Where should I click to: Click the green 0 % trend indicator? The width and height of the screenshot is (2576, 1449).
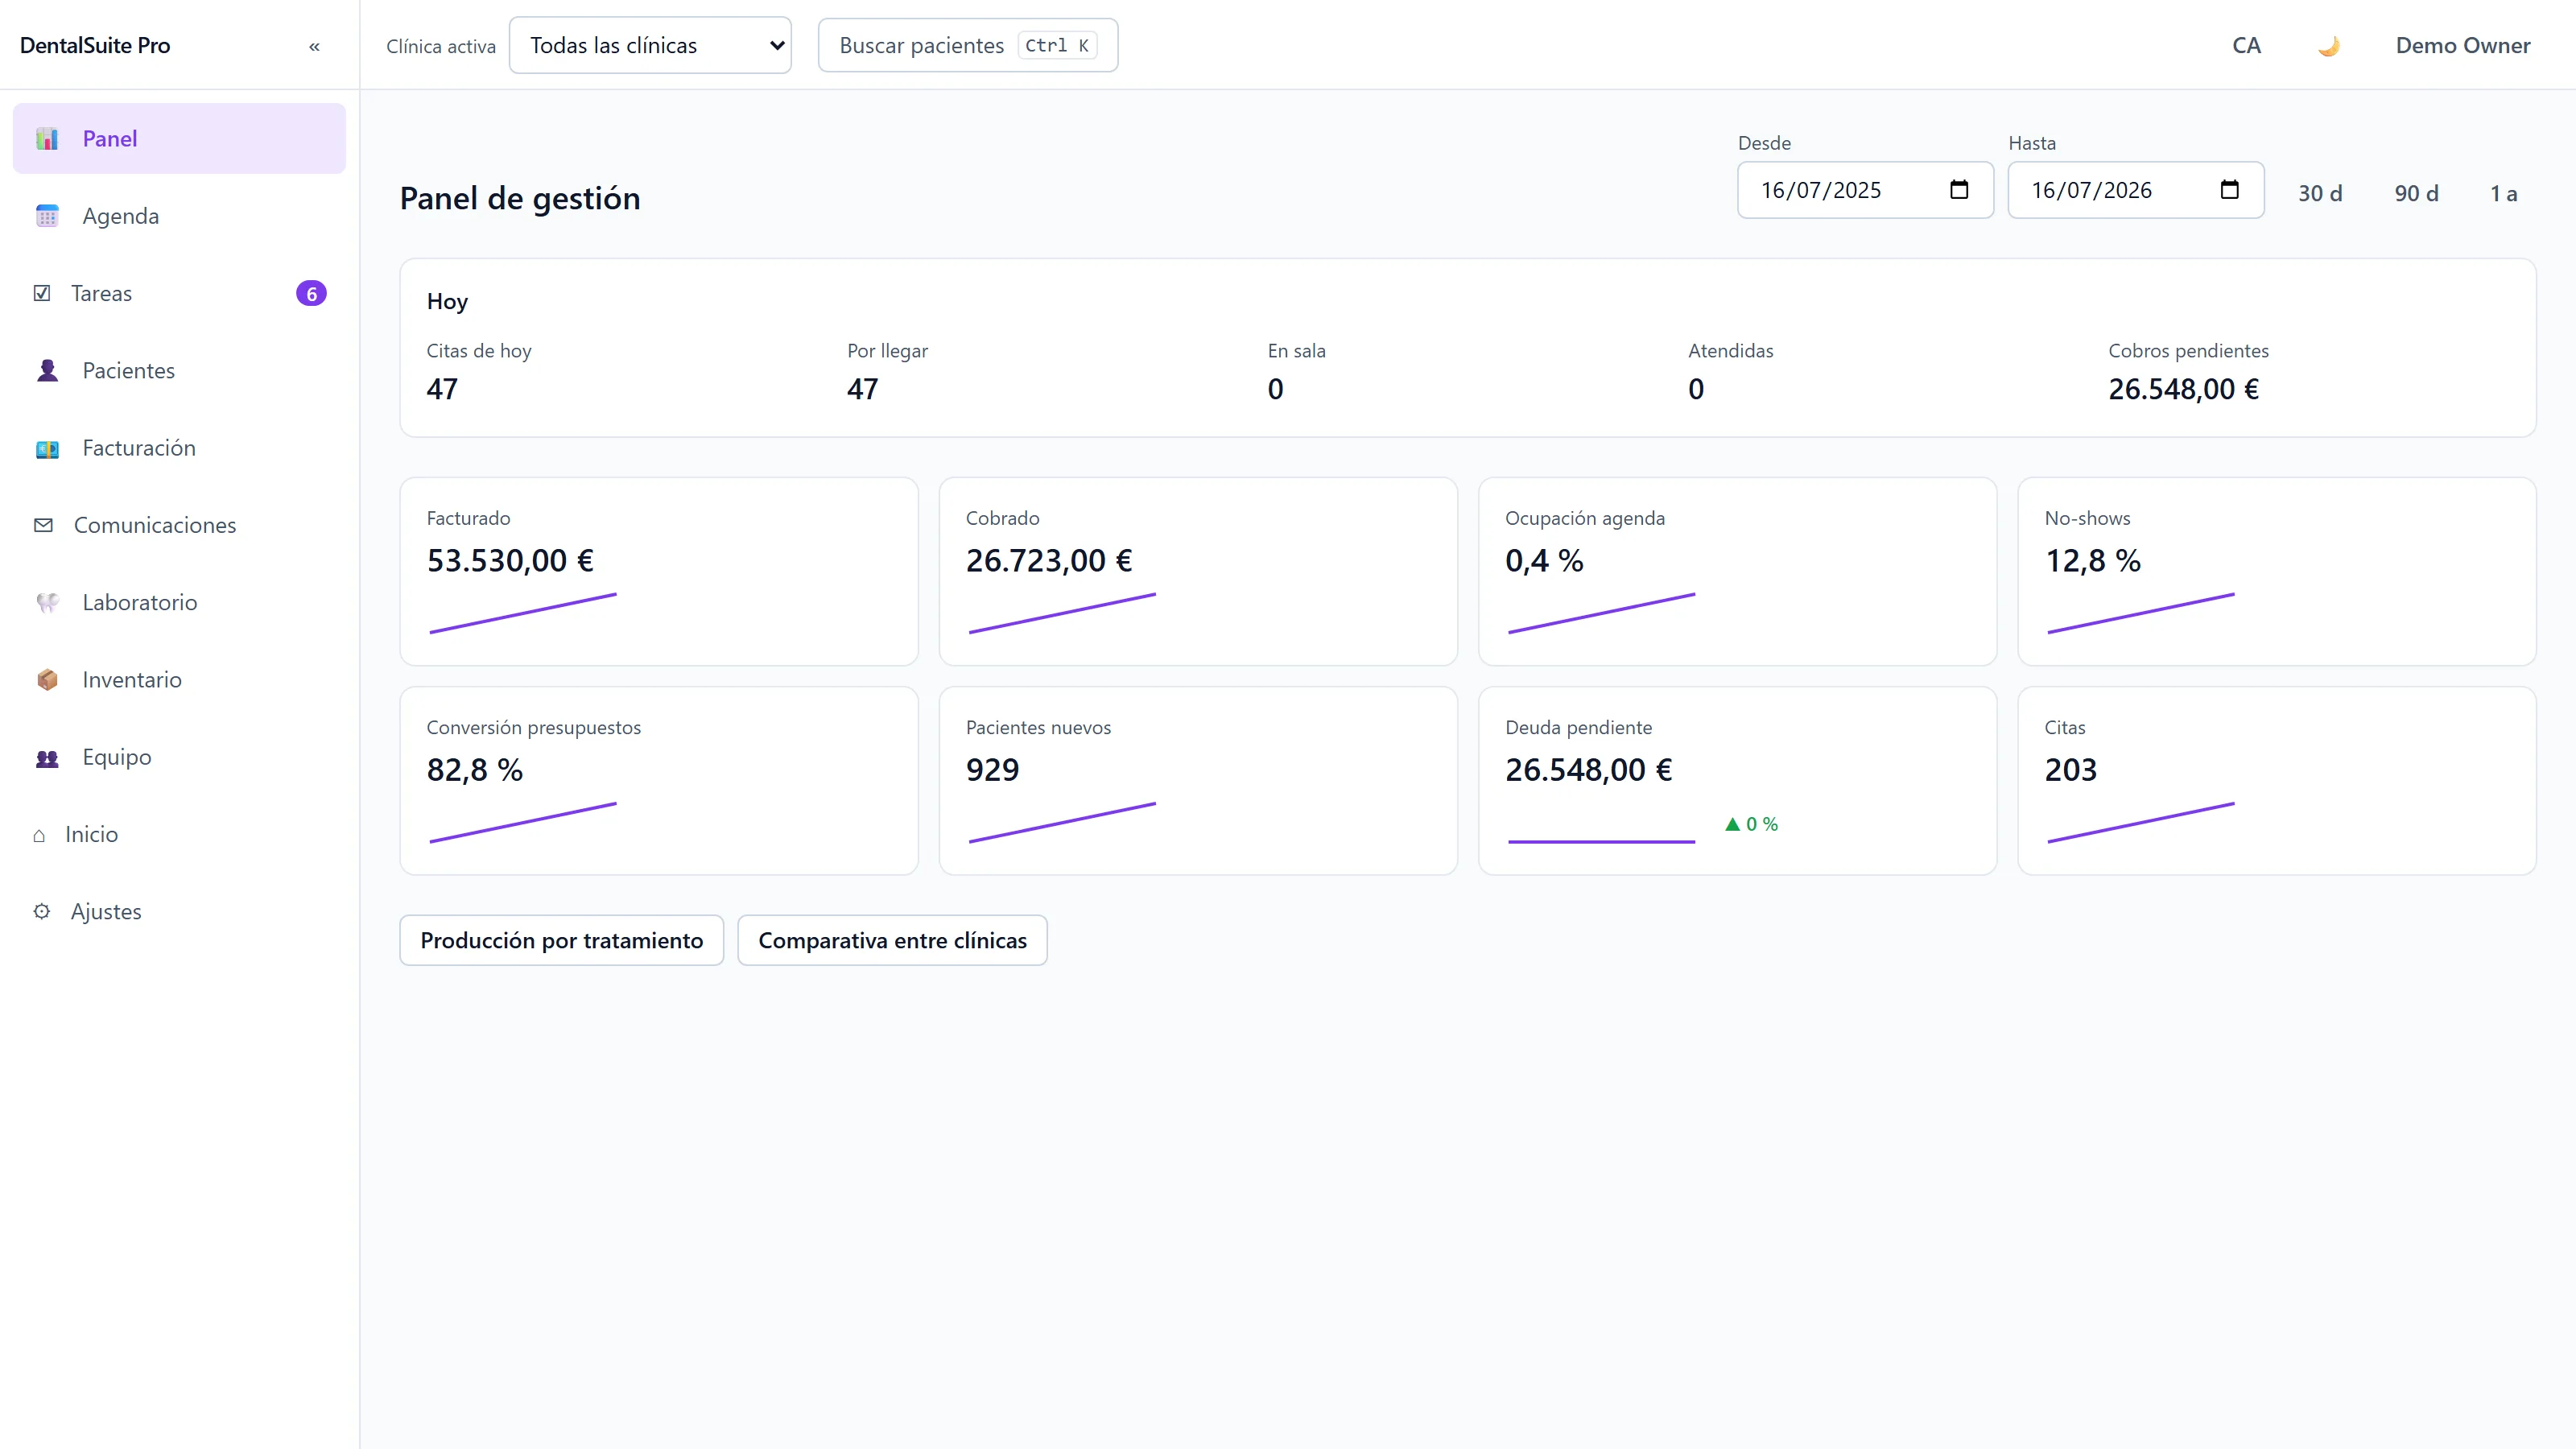click(1752, 824)
